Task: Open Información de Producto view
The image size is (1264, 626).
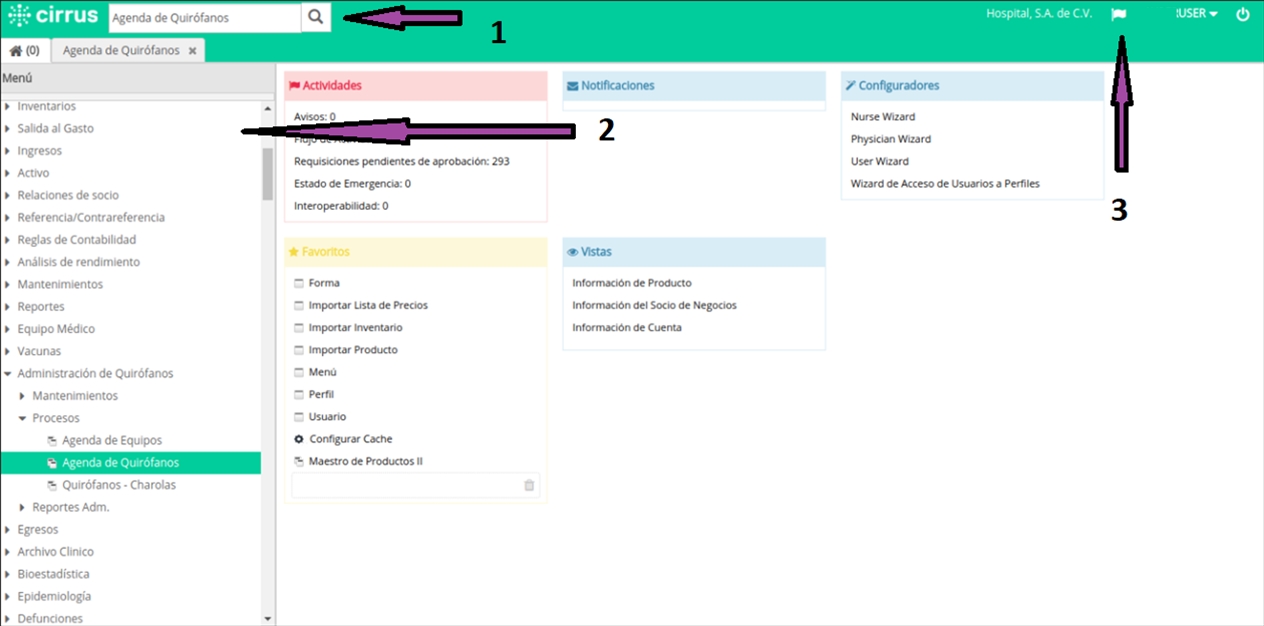Action: [x=632, y=283]
